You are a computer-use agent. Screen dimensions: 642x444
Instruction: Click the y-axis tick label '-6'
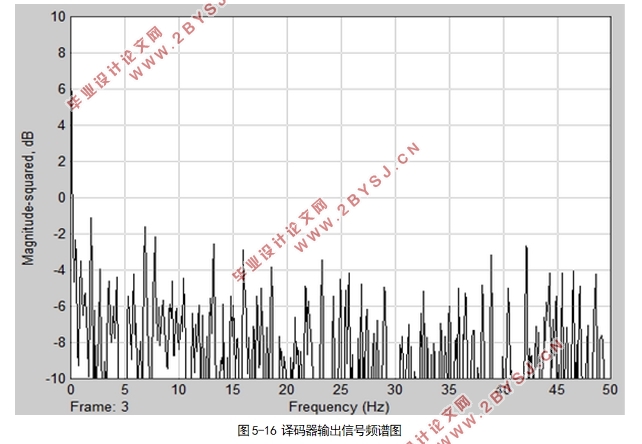[x=59, y=306]
